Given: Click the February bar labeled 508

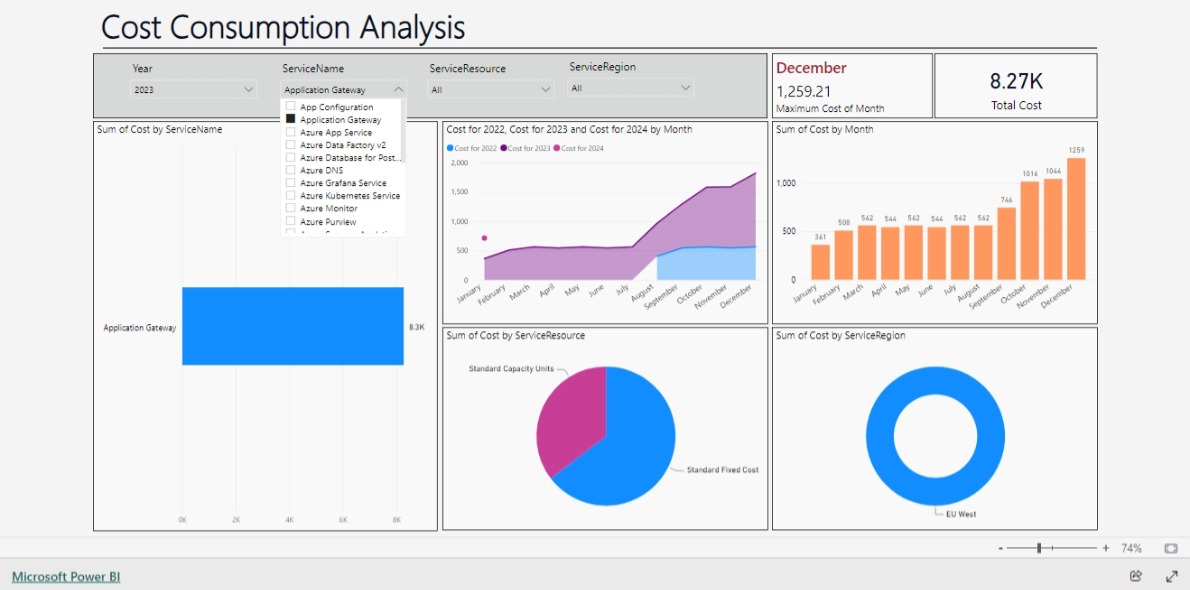Looking at the screenshot, I should coord(843,255).
